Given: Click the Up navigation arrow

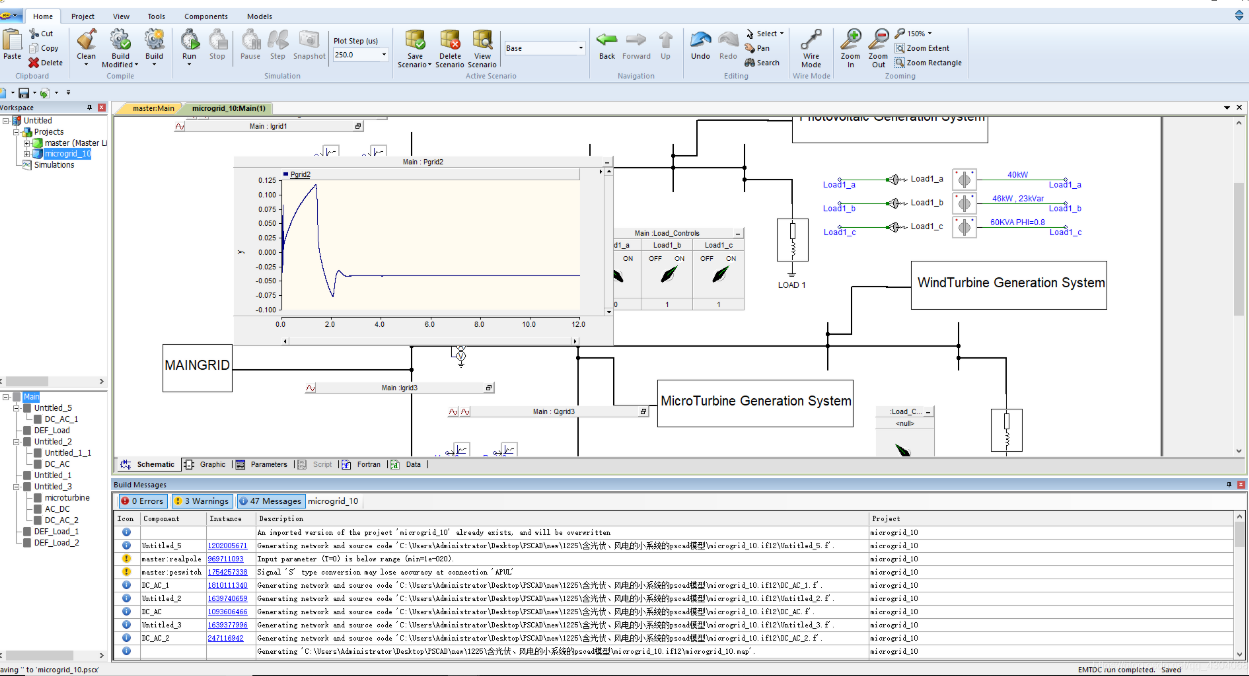Looking at the screenshot, I should point(665,39).
